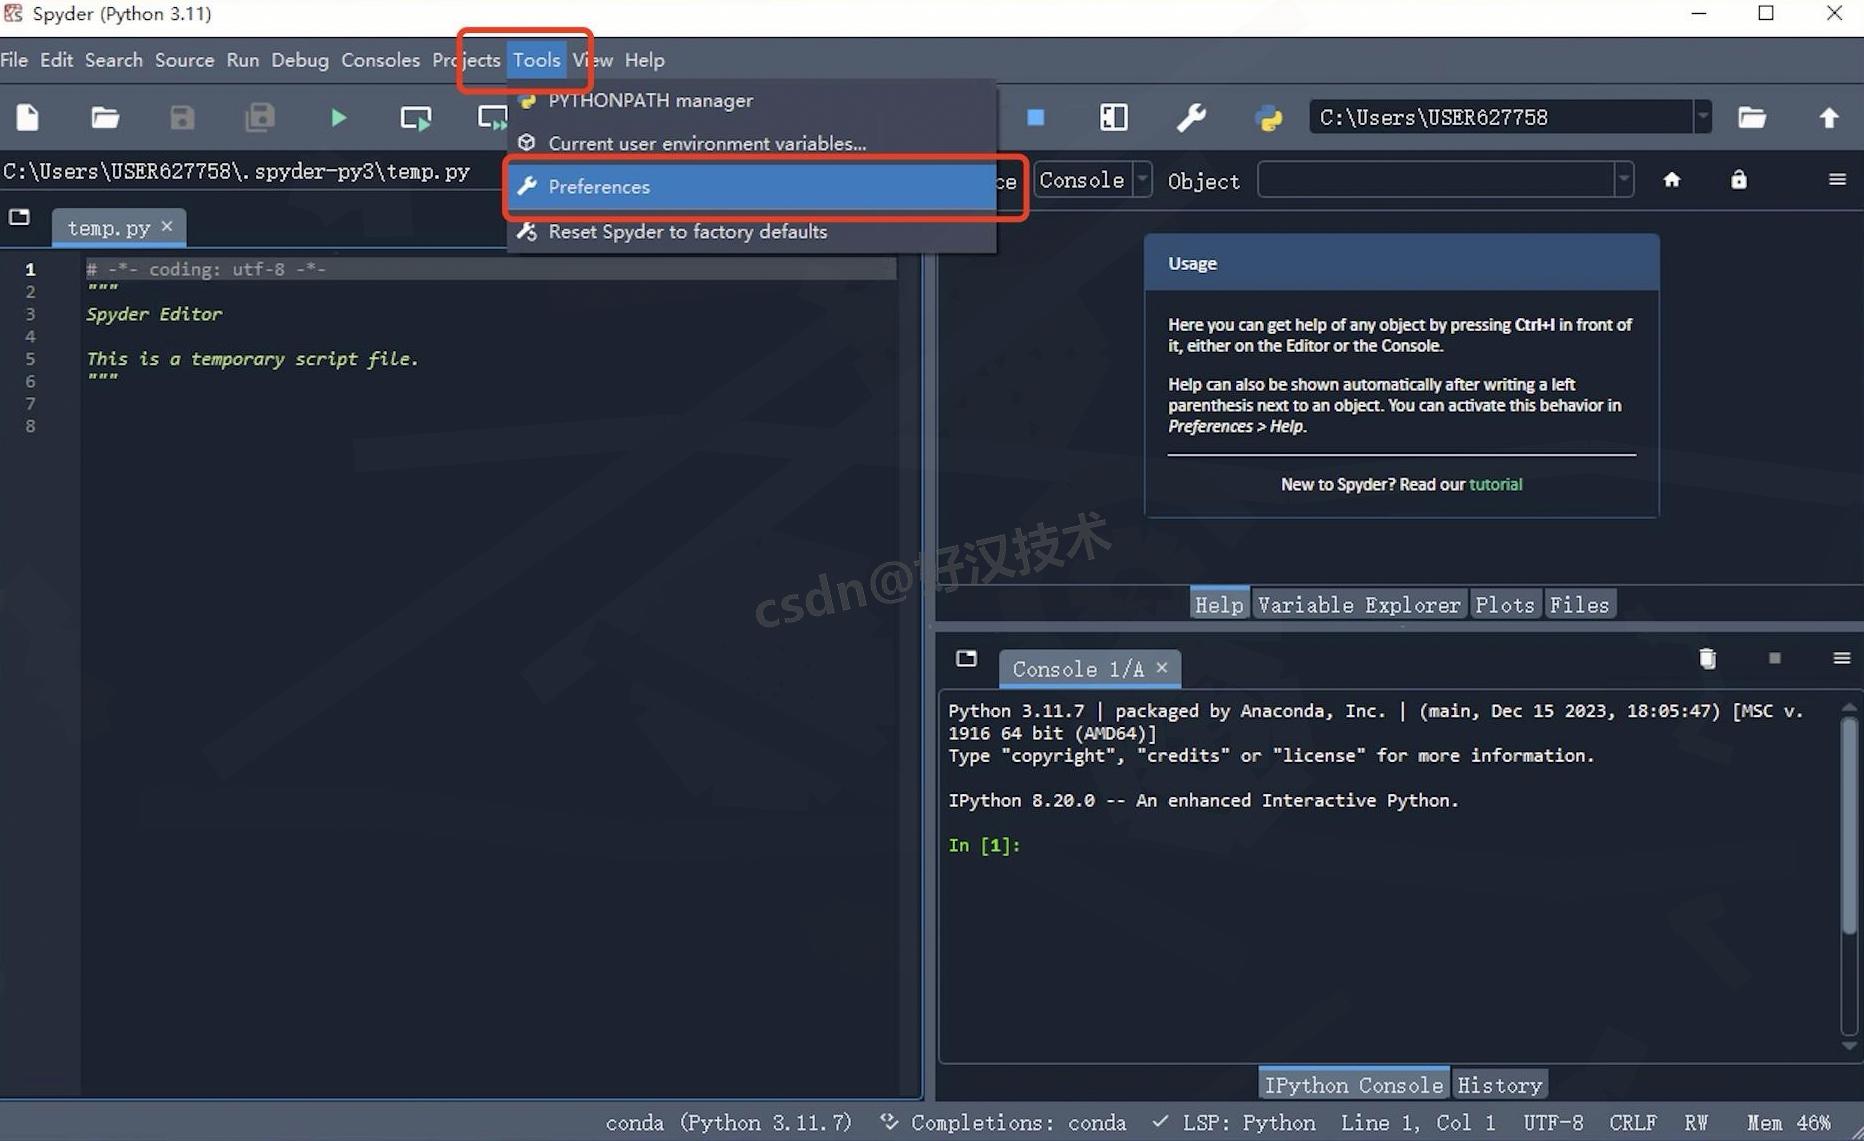Image resolution: width=1864 pixels, height=1141 pixels.
Task: Open the Spyder tutorial link
Action: 1495,484
